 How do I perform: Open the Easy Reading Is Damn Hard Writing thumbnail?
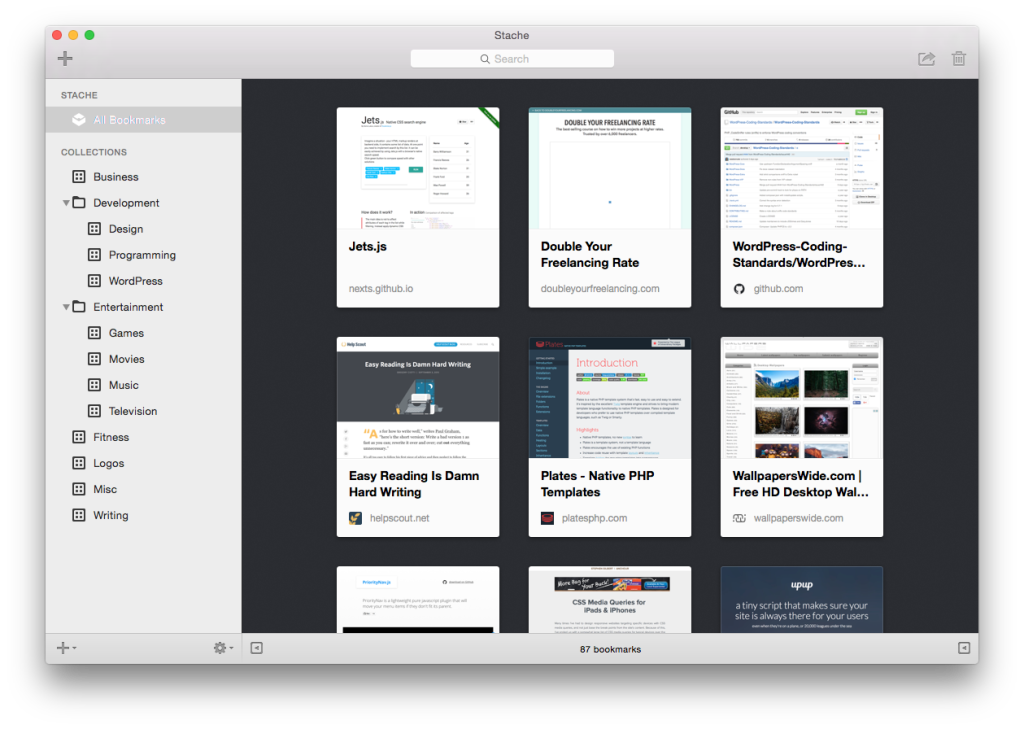point(418,397)
